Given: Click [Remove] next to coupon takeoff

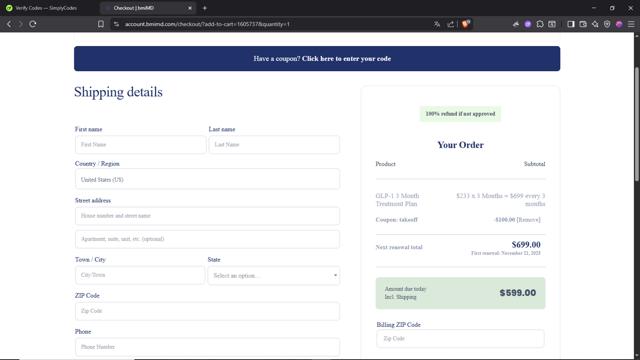Looking at the screenshot, I should tap(528, 220).
